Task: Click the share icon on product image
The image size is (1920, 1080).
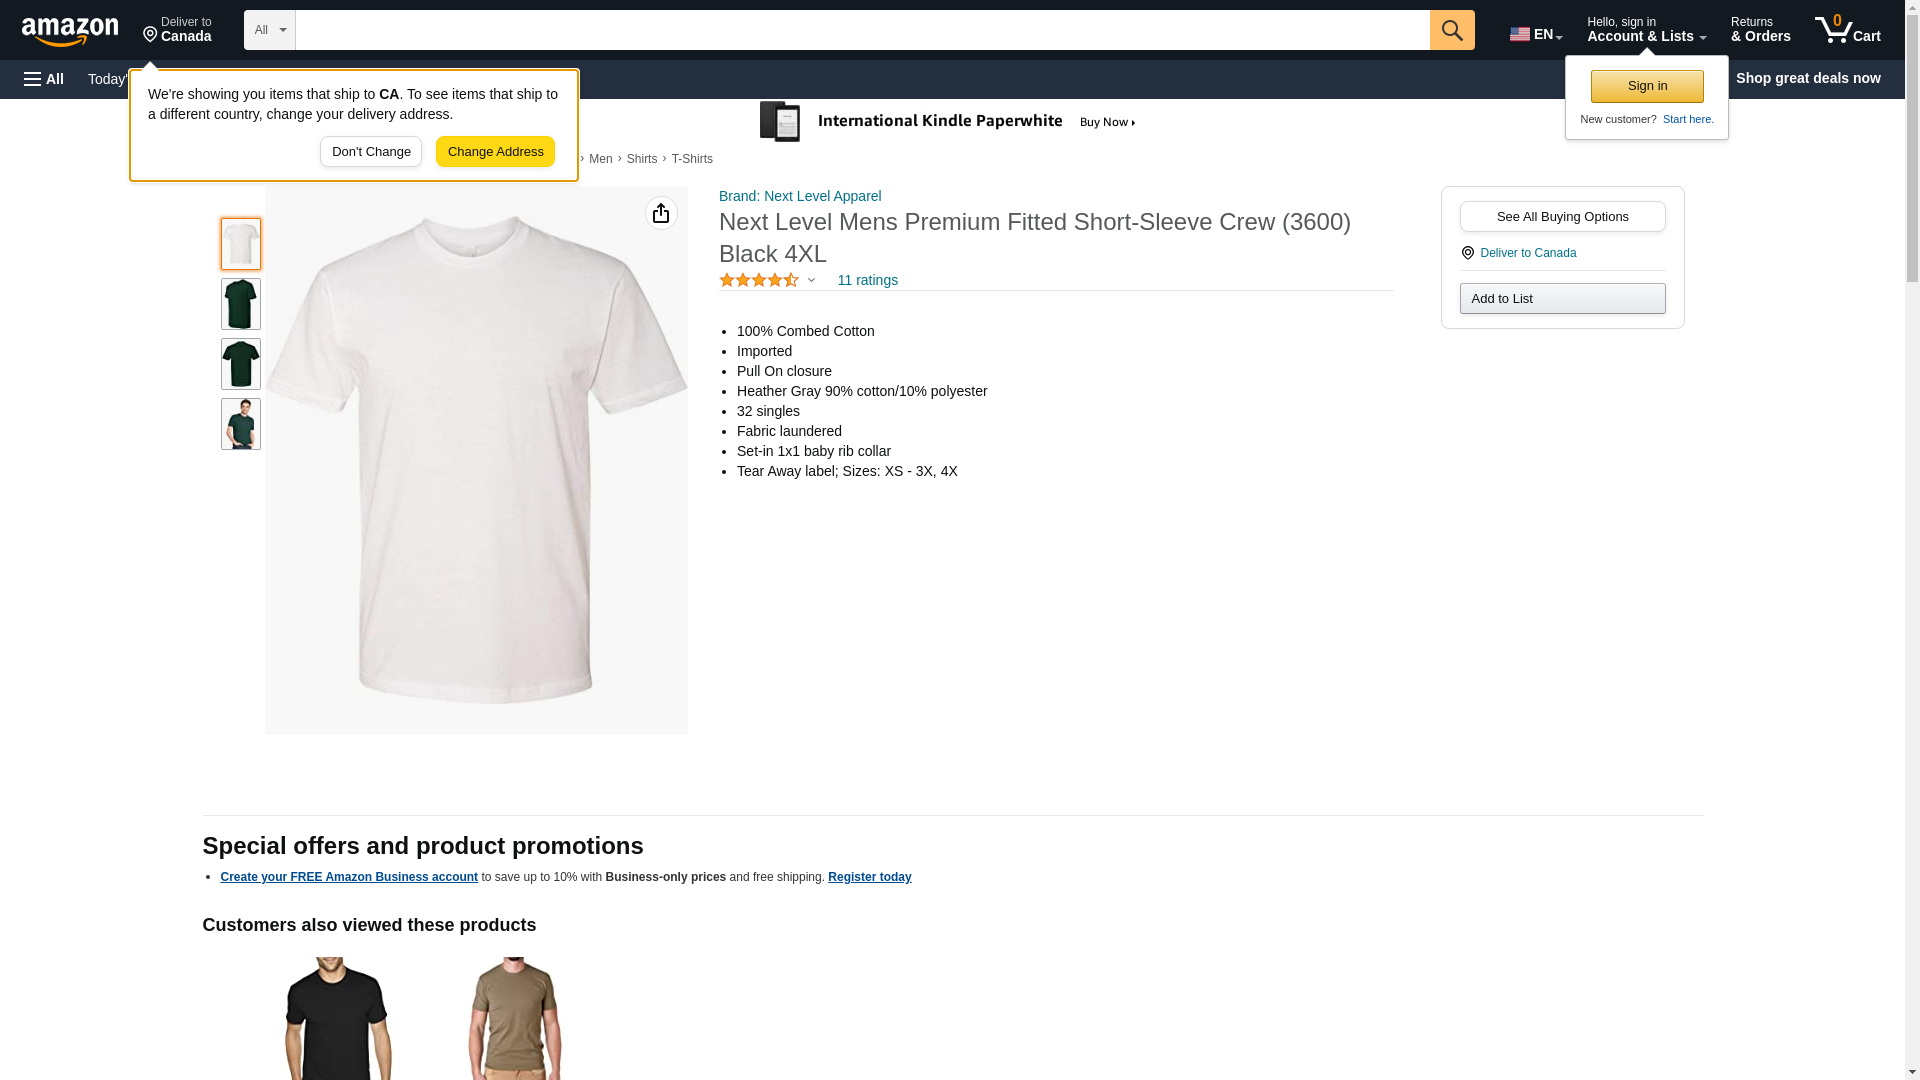Action: point(660,213)
